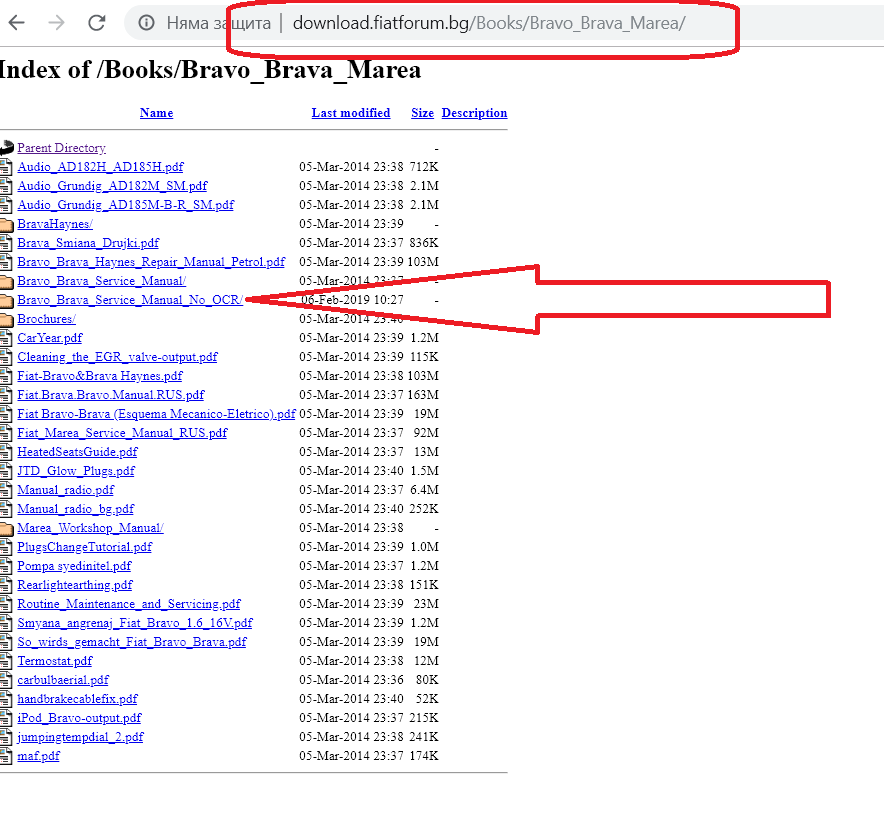Sort listing by Size column
The image size is (884, 836).
[x=422, y=113]
